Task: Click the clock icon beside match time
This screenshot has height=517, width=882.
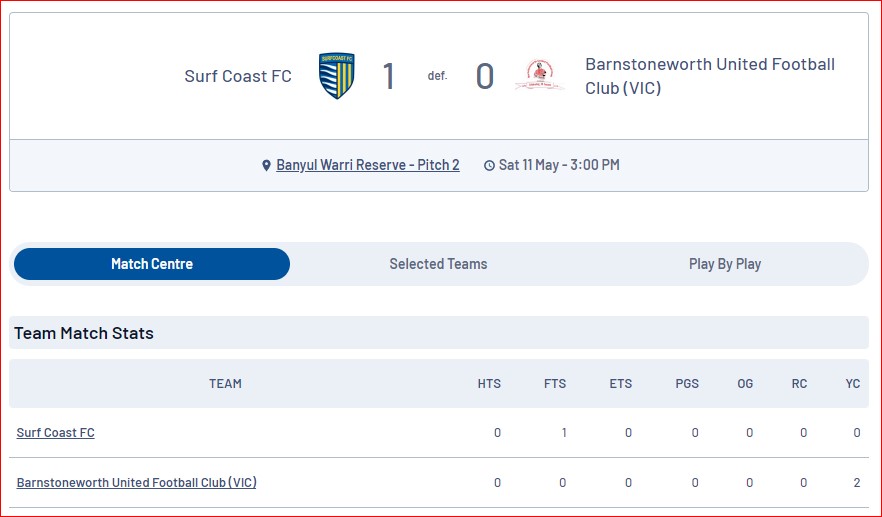Action: tap(489, 165)
